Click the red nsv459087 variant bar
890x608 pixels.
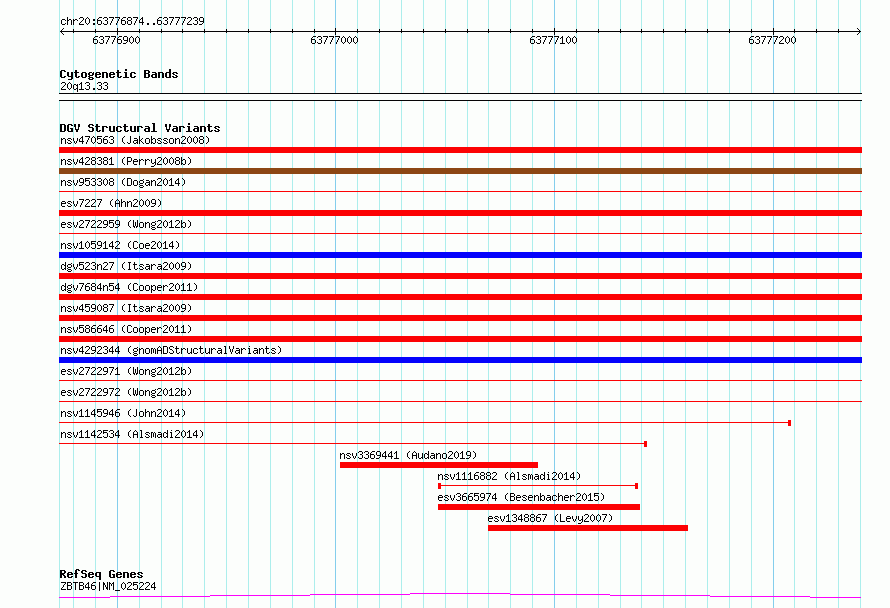pos(460,318)
